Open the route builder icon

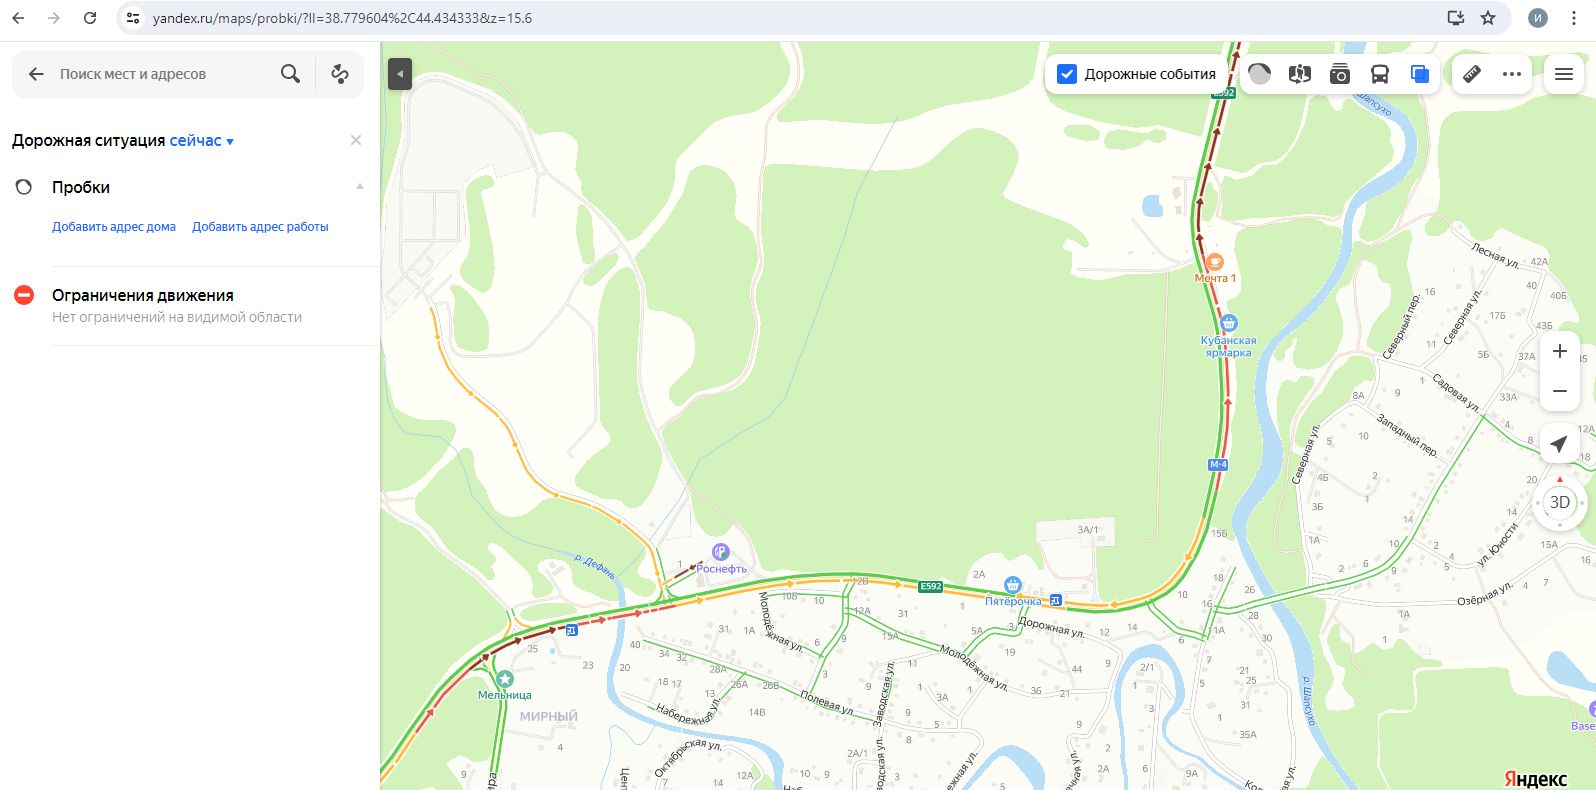click(340, 74)
